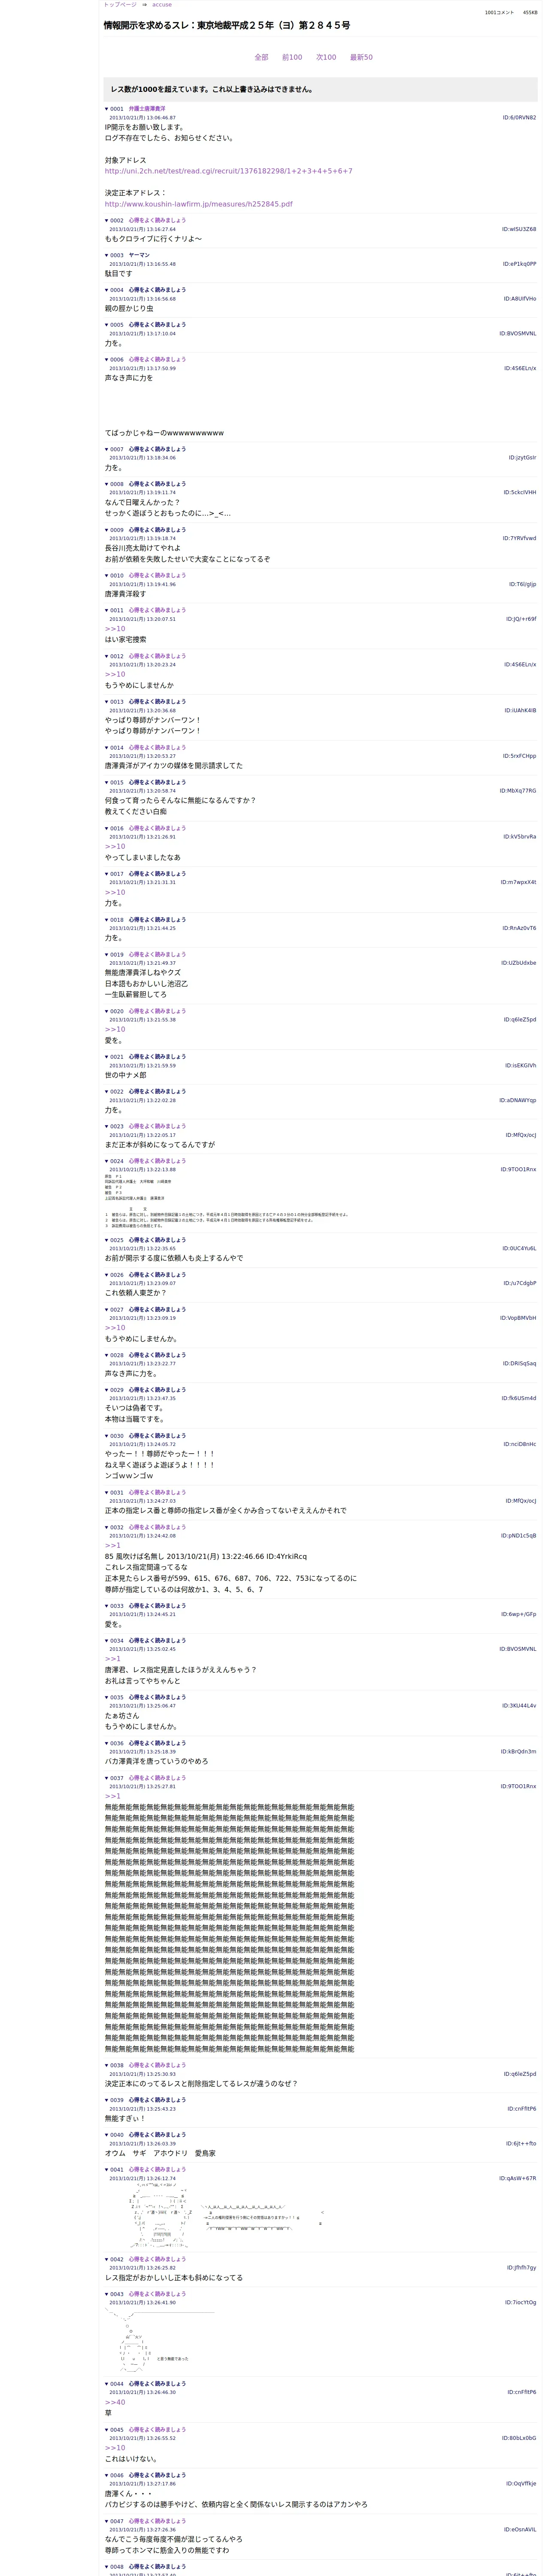The height and width of the screenshot is (2576, 551).
Task: Click post text てばっかじゃねーのwwwwwwwww
Action: tap(164, 433)
